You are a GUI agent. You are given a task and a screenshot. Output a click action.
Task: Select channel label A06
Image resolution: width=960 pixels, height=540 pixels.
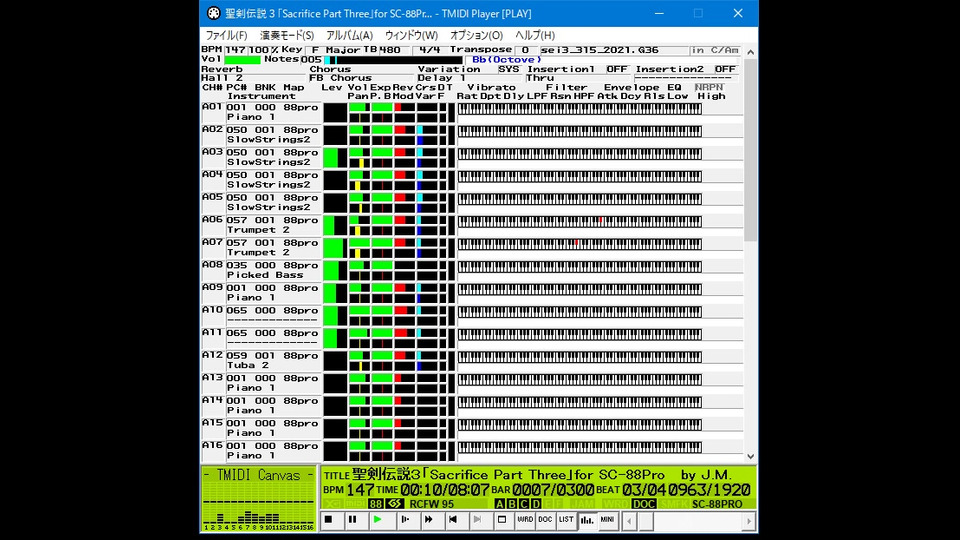tap(212, 219)
